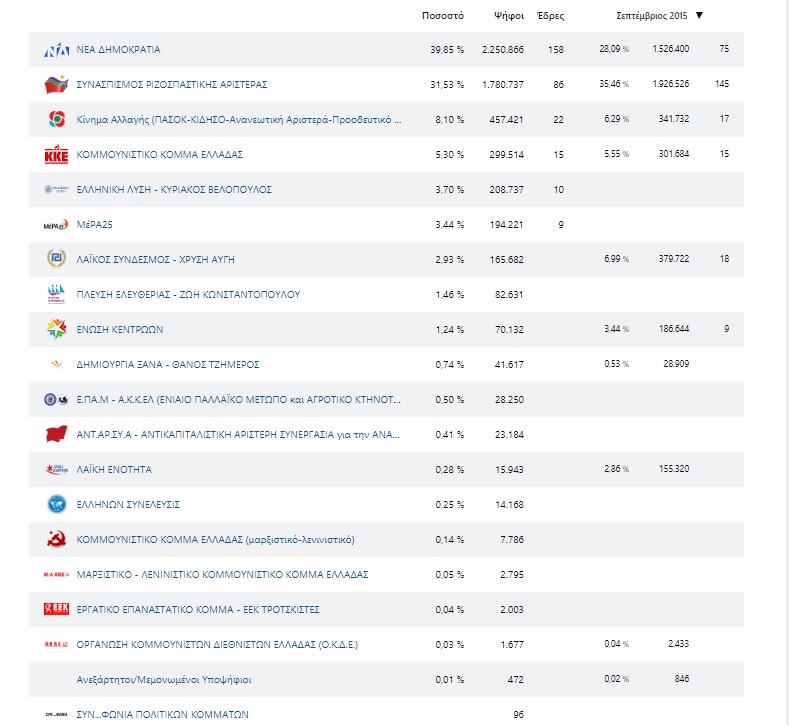Click the Ελλήνων Συνέλευσις blue round logo

(56, 504)
